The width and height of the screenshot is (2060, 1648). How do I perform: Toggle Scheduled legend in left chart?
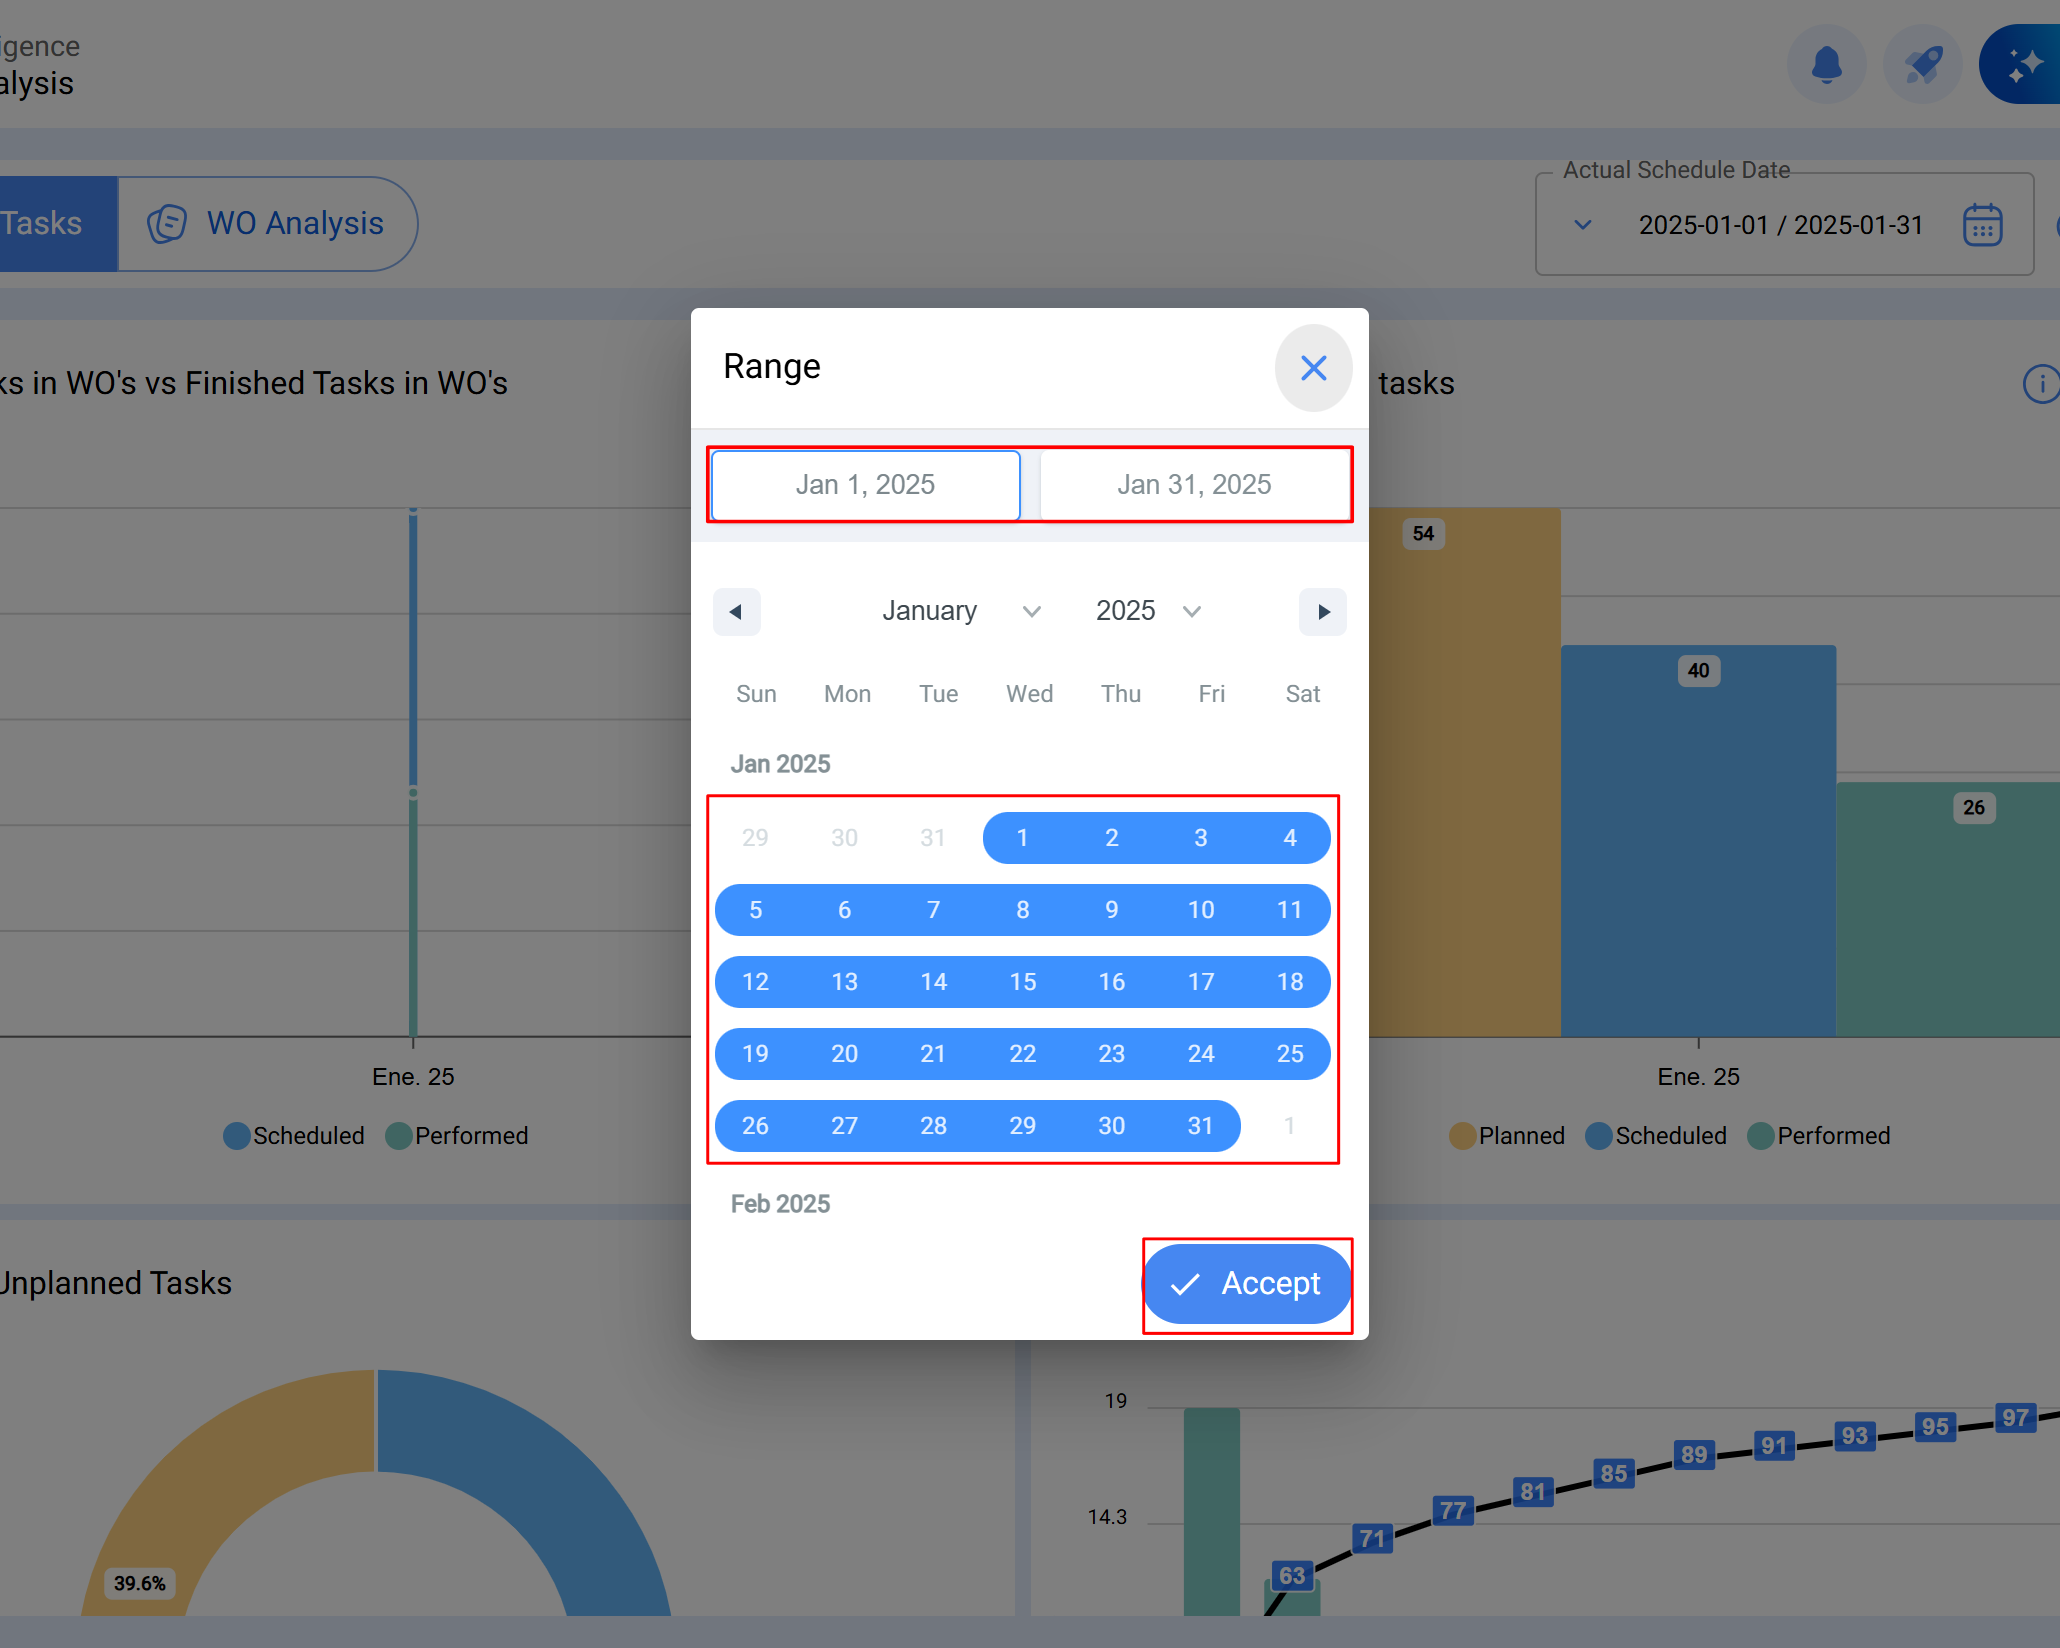(x=294, y=1136)
